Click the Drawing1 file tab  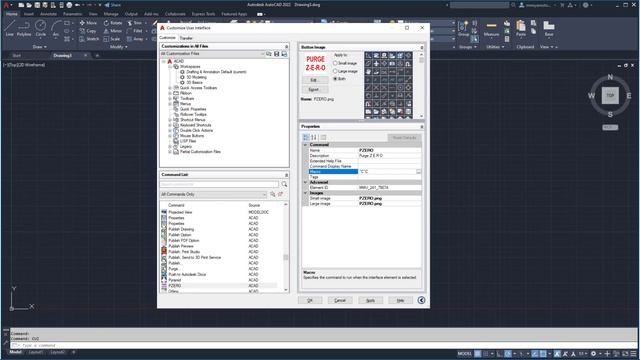point(63,56)
